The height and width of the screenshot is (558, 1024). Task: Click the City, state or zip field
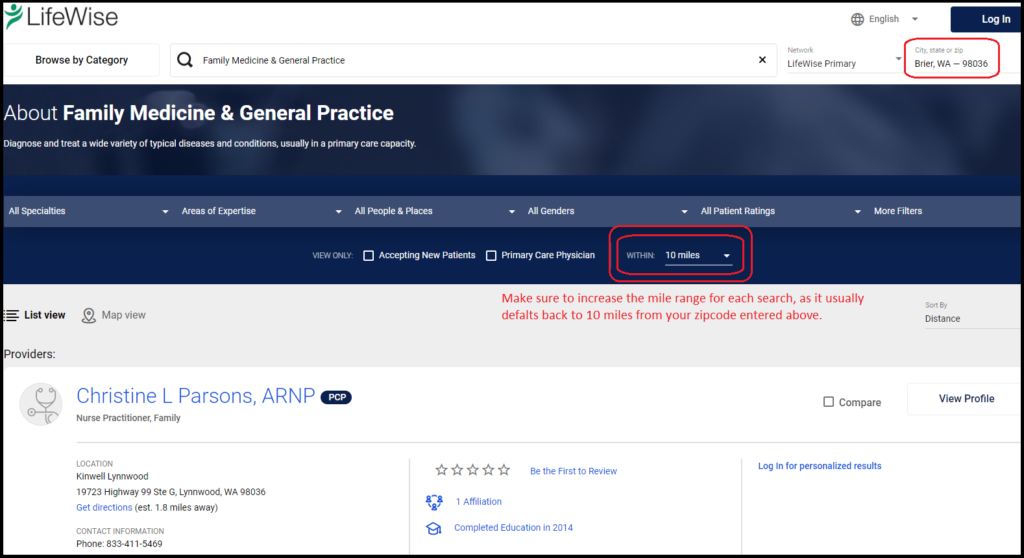(952, 59)
